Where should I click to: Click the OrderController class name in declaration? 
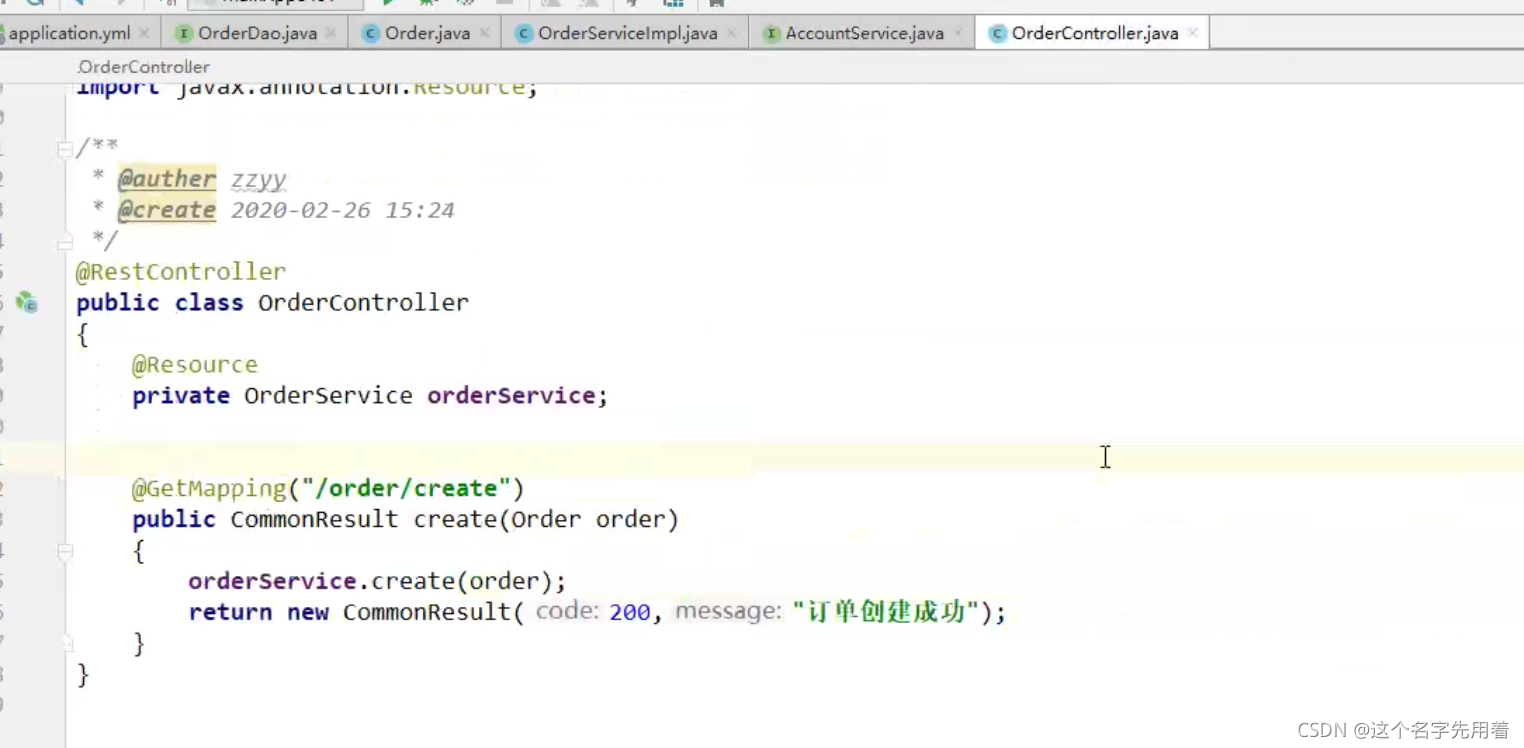pos(364,303)
